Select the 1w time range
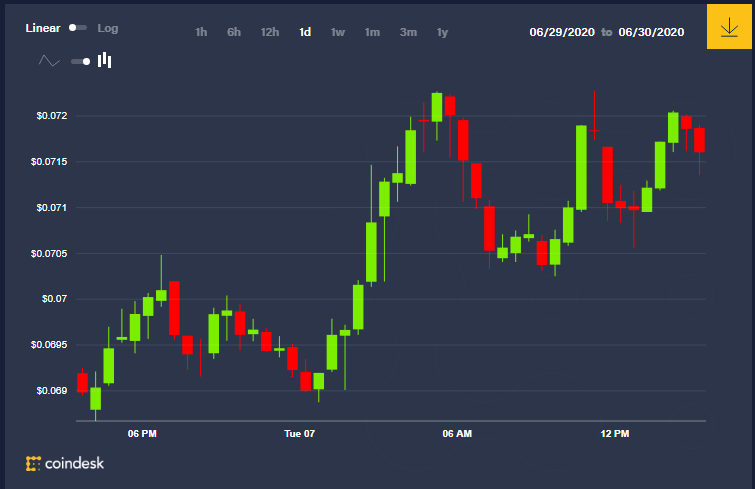Viewport: 755px width, 489px height. [338, 32]
